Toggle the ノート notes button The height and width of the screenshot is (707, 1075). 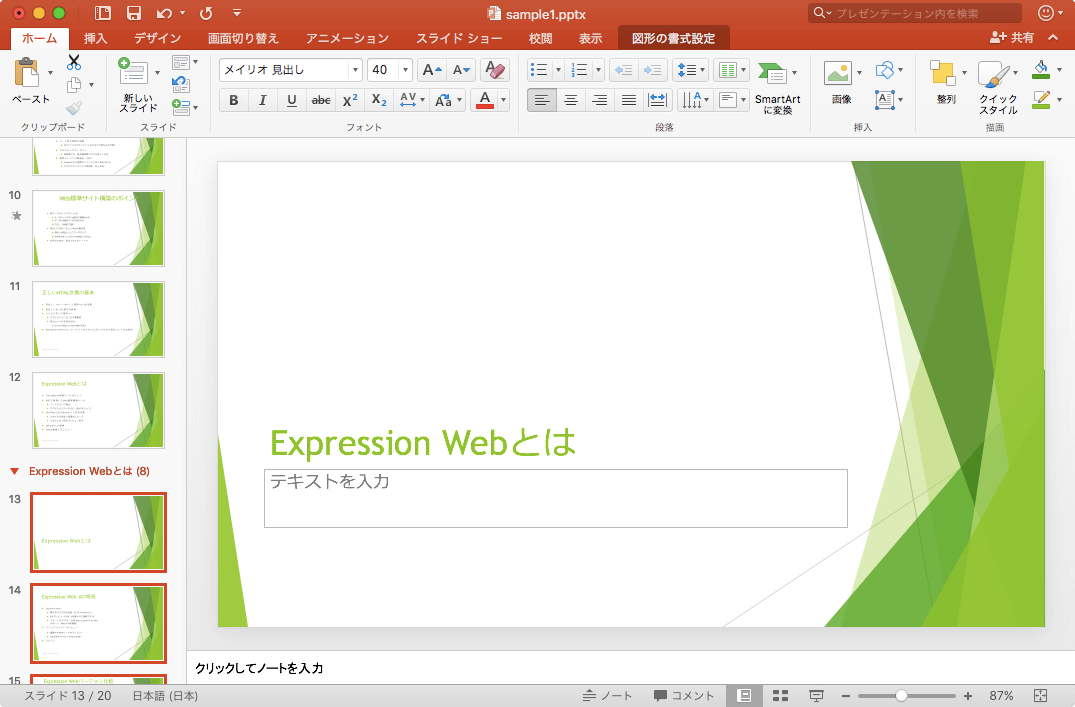point(607,695)
